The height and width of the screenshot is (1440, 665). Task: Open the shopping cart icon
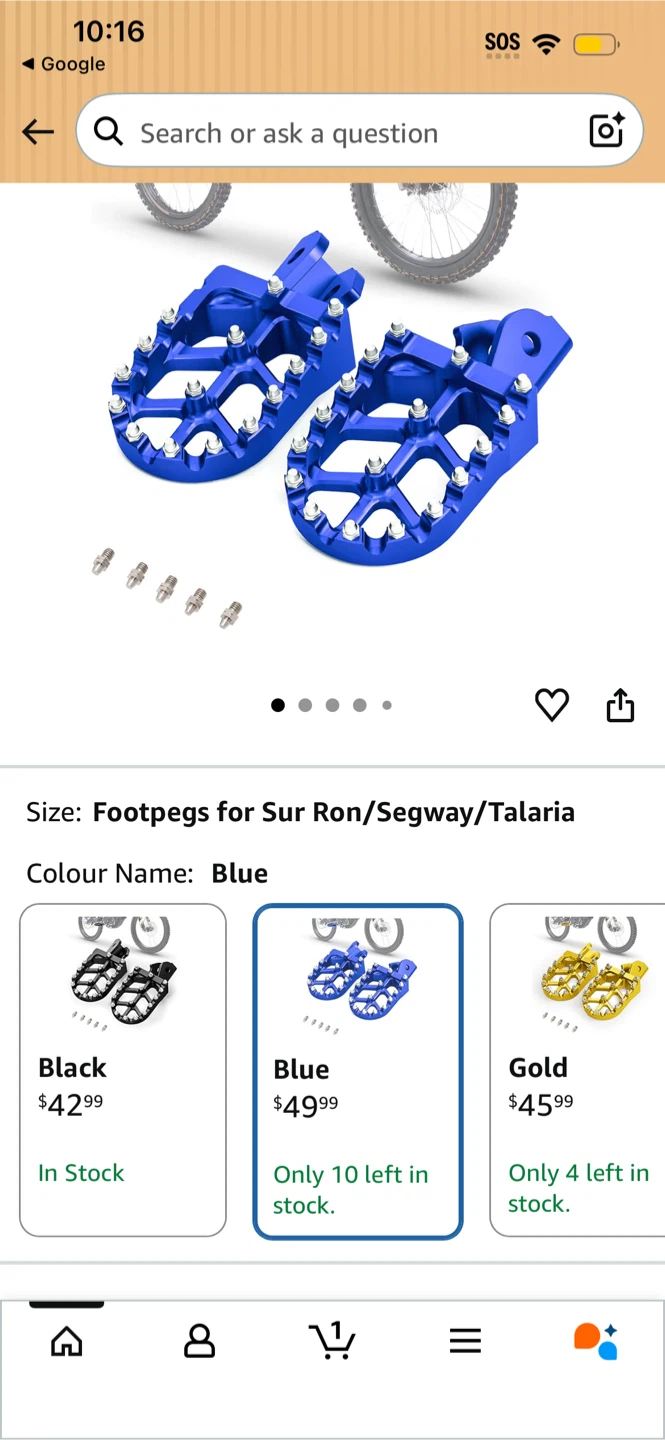click(332, 1340)
